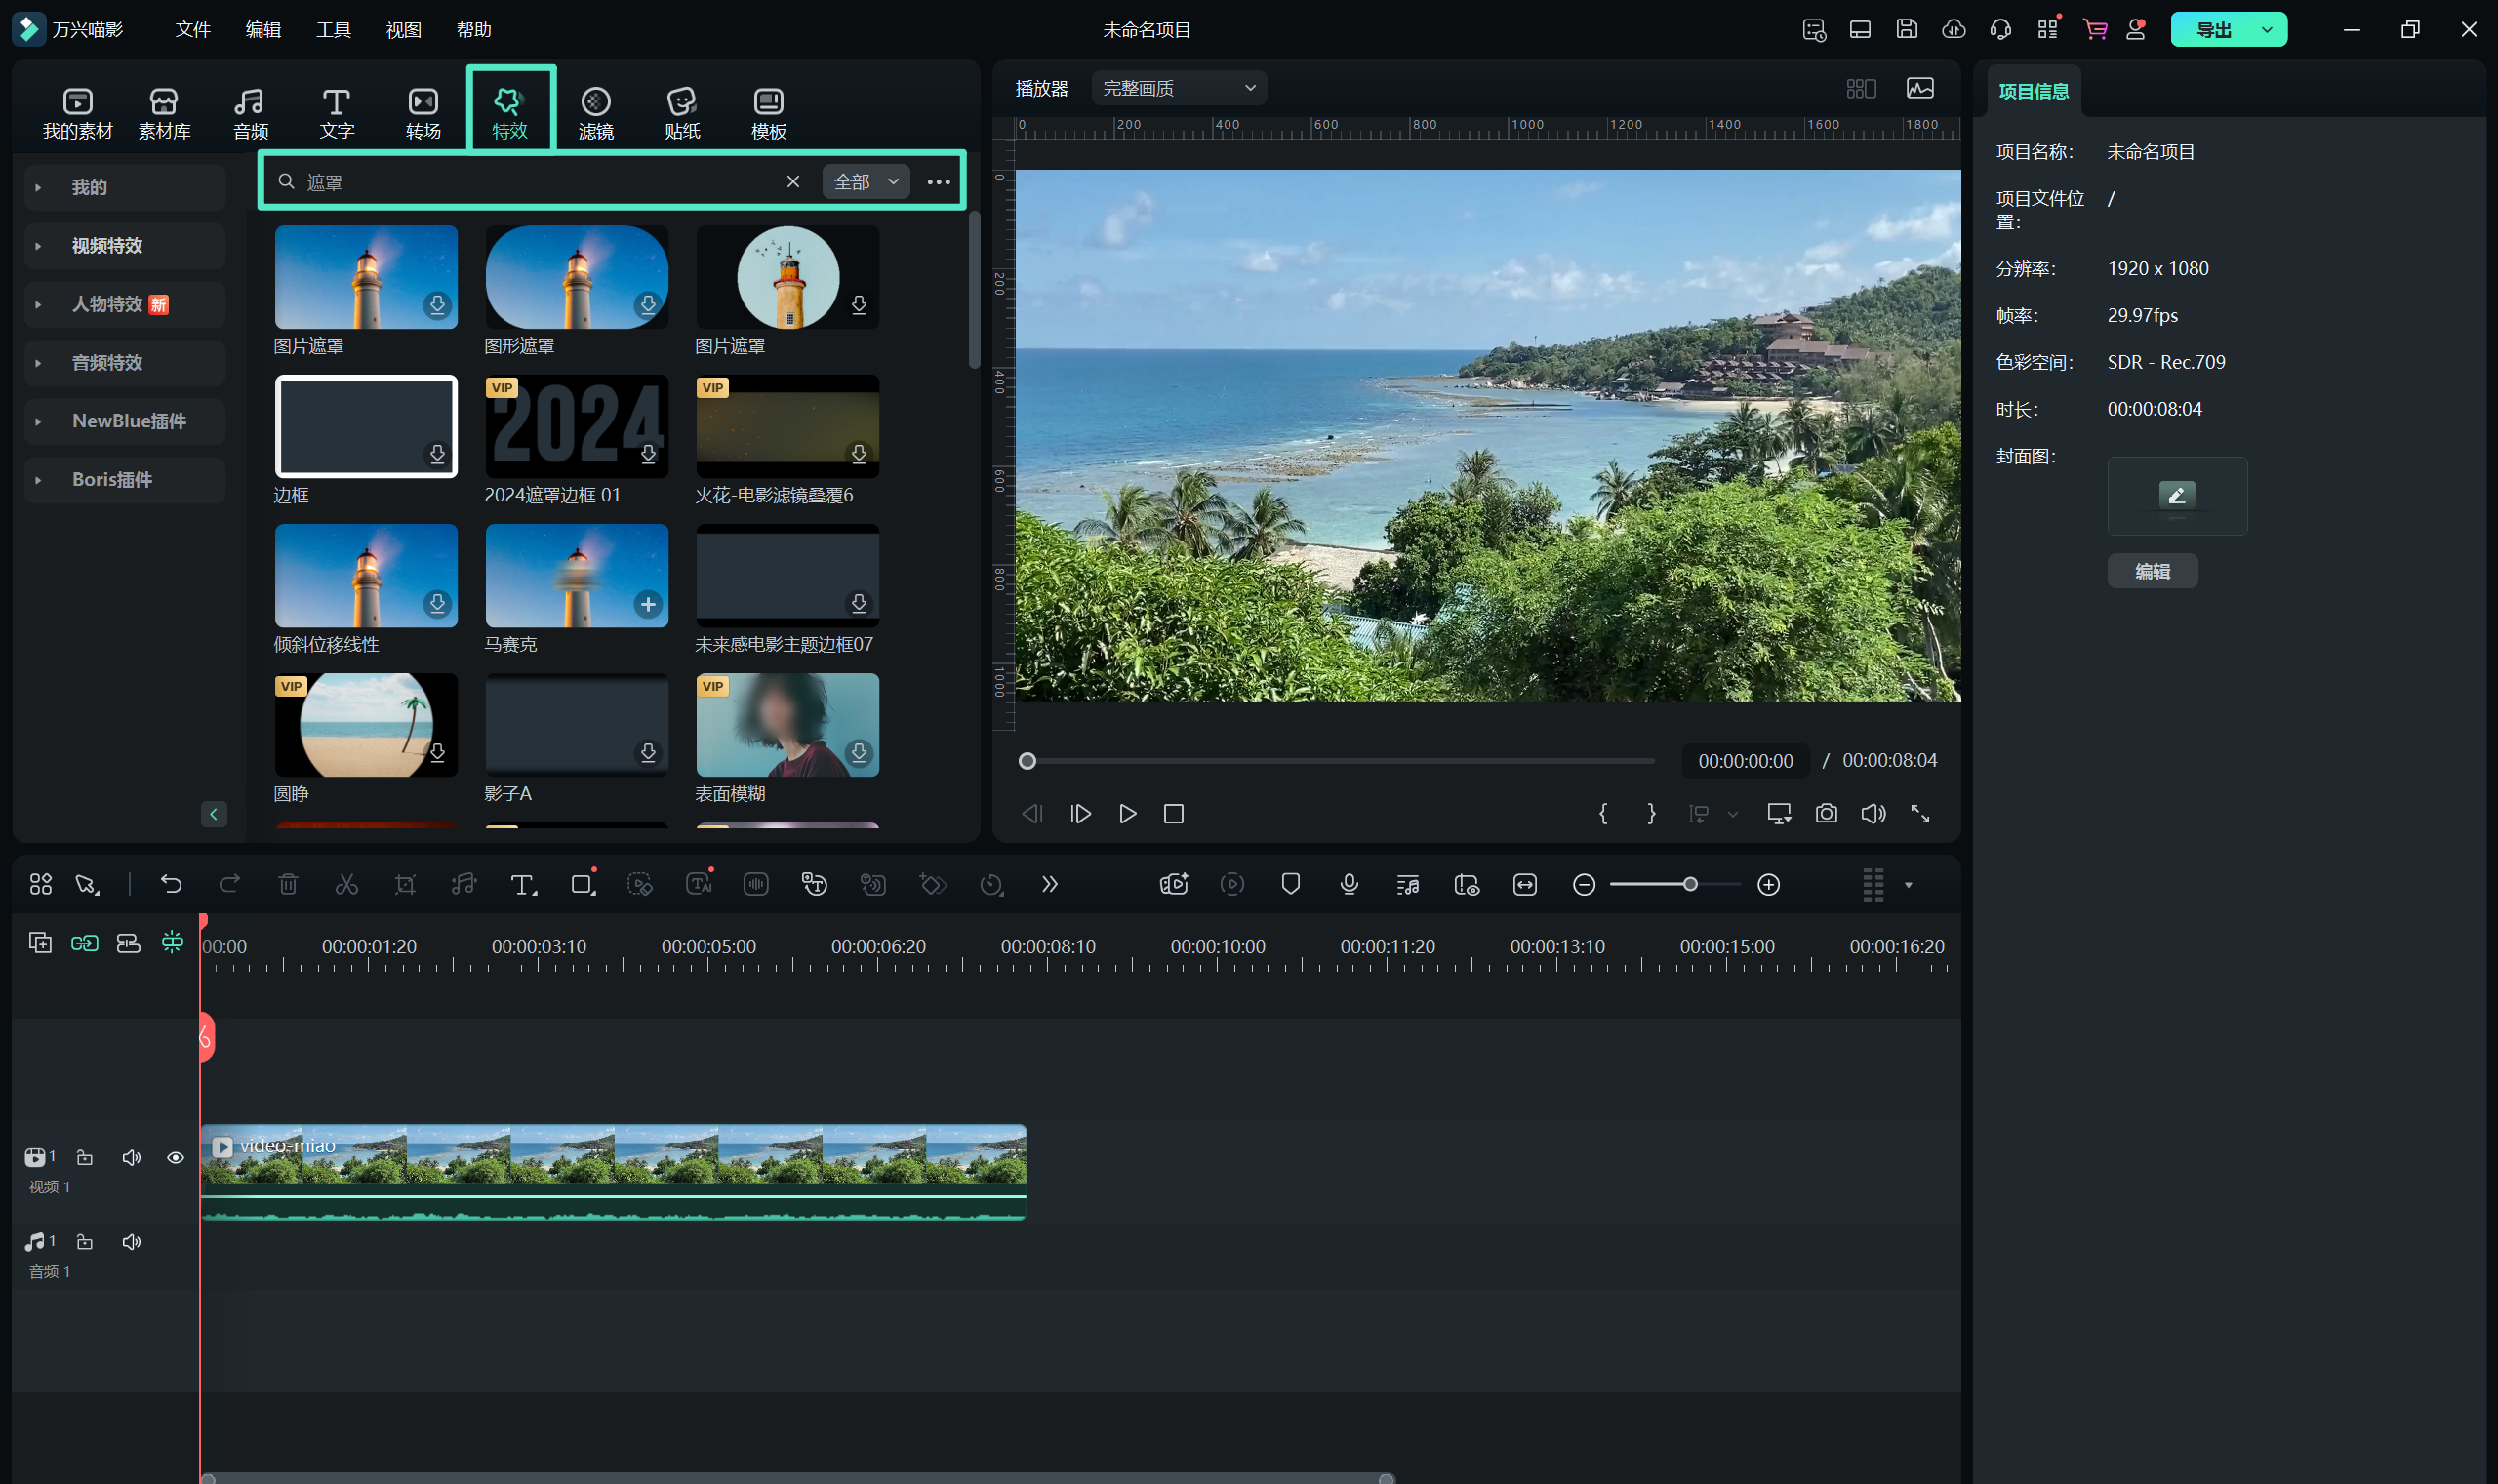The image size is (2498, 1484).
Task: Open the Transitions (转场) panel
Action: coord(423,112)
